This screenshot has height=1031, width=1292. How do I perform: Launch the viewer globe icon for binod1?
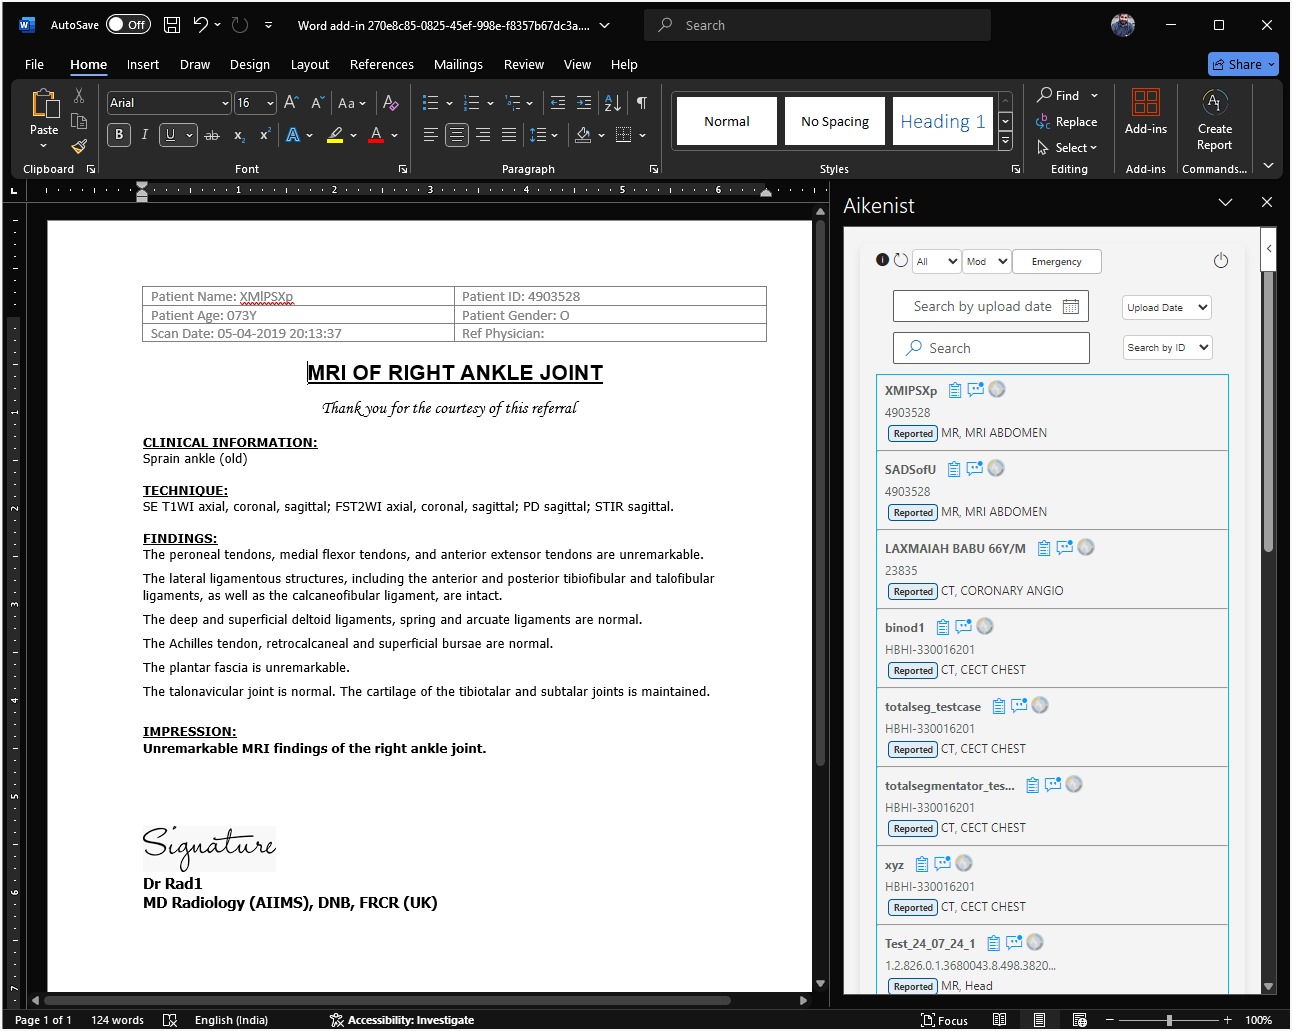(985, 626)
